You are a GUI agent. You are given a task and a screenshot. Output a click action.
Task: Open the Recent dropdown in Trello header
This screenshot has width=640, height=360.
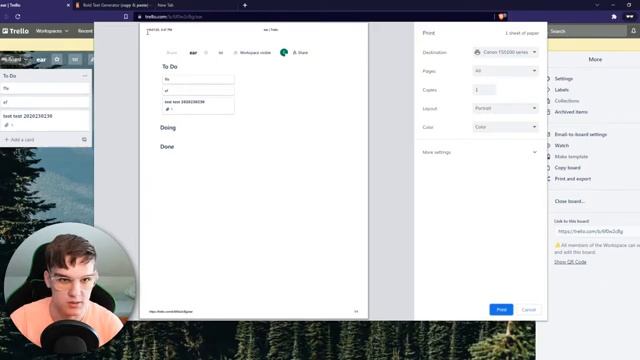pyautogui.click(x=85, y=31)
